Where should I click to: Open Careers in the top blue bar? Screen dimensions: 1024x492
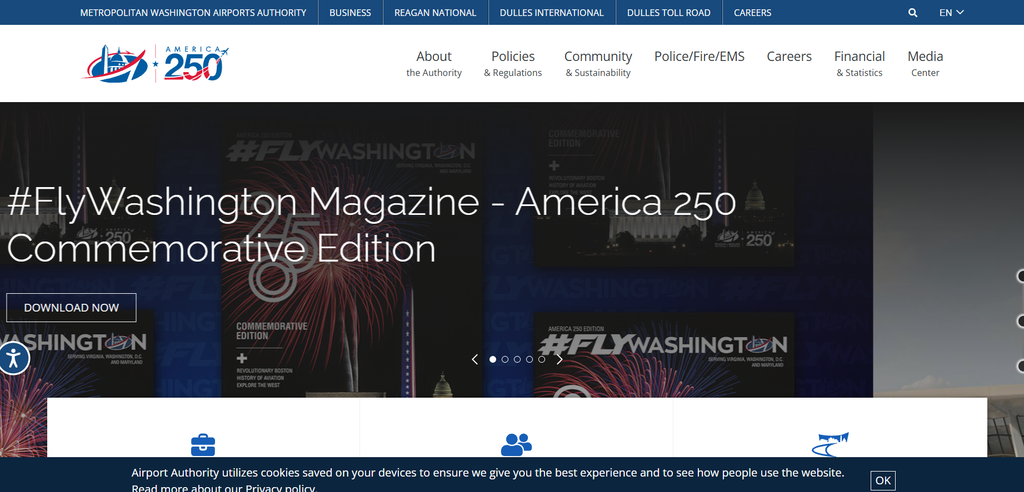pyautogui.click(x=752, y=12)
